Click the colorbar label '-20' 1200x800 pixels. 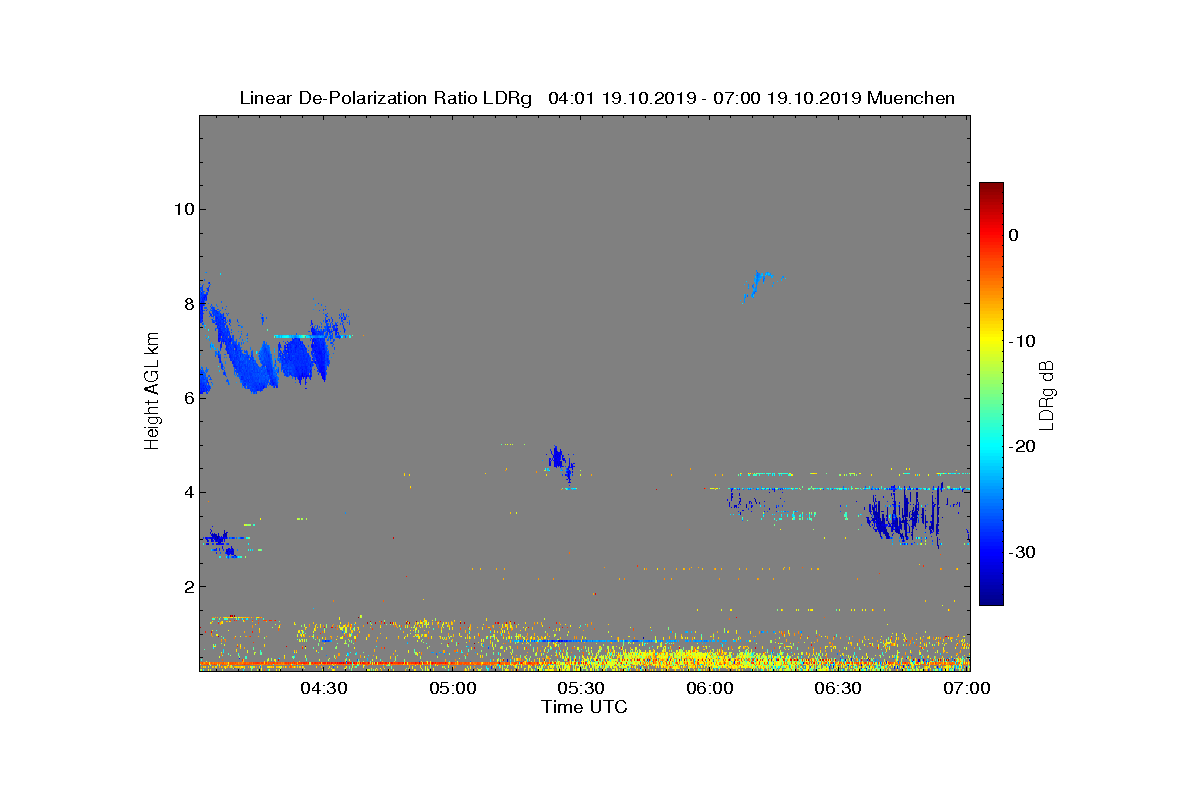[x=1021, y=447]
